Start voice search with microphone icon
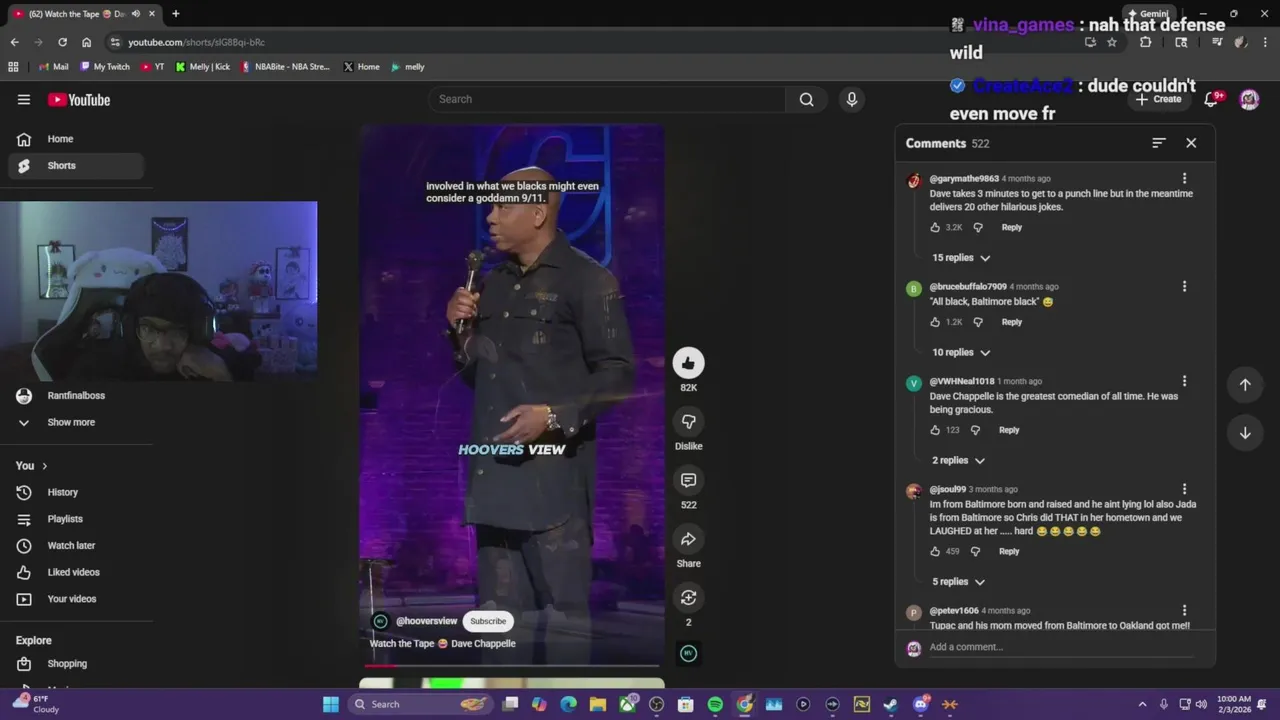The width and height of the screenshot is (1280, 720). pos(852,99)
